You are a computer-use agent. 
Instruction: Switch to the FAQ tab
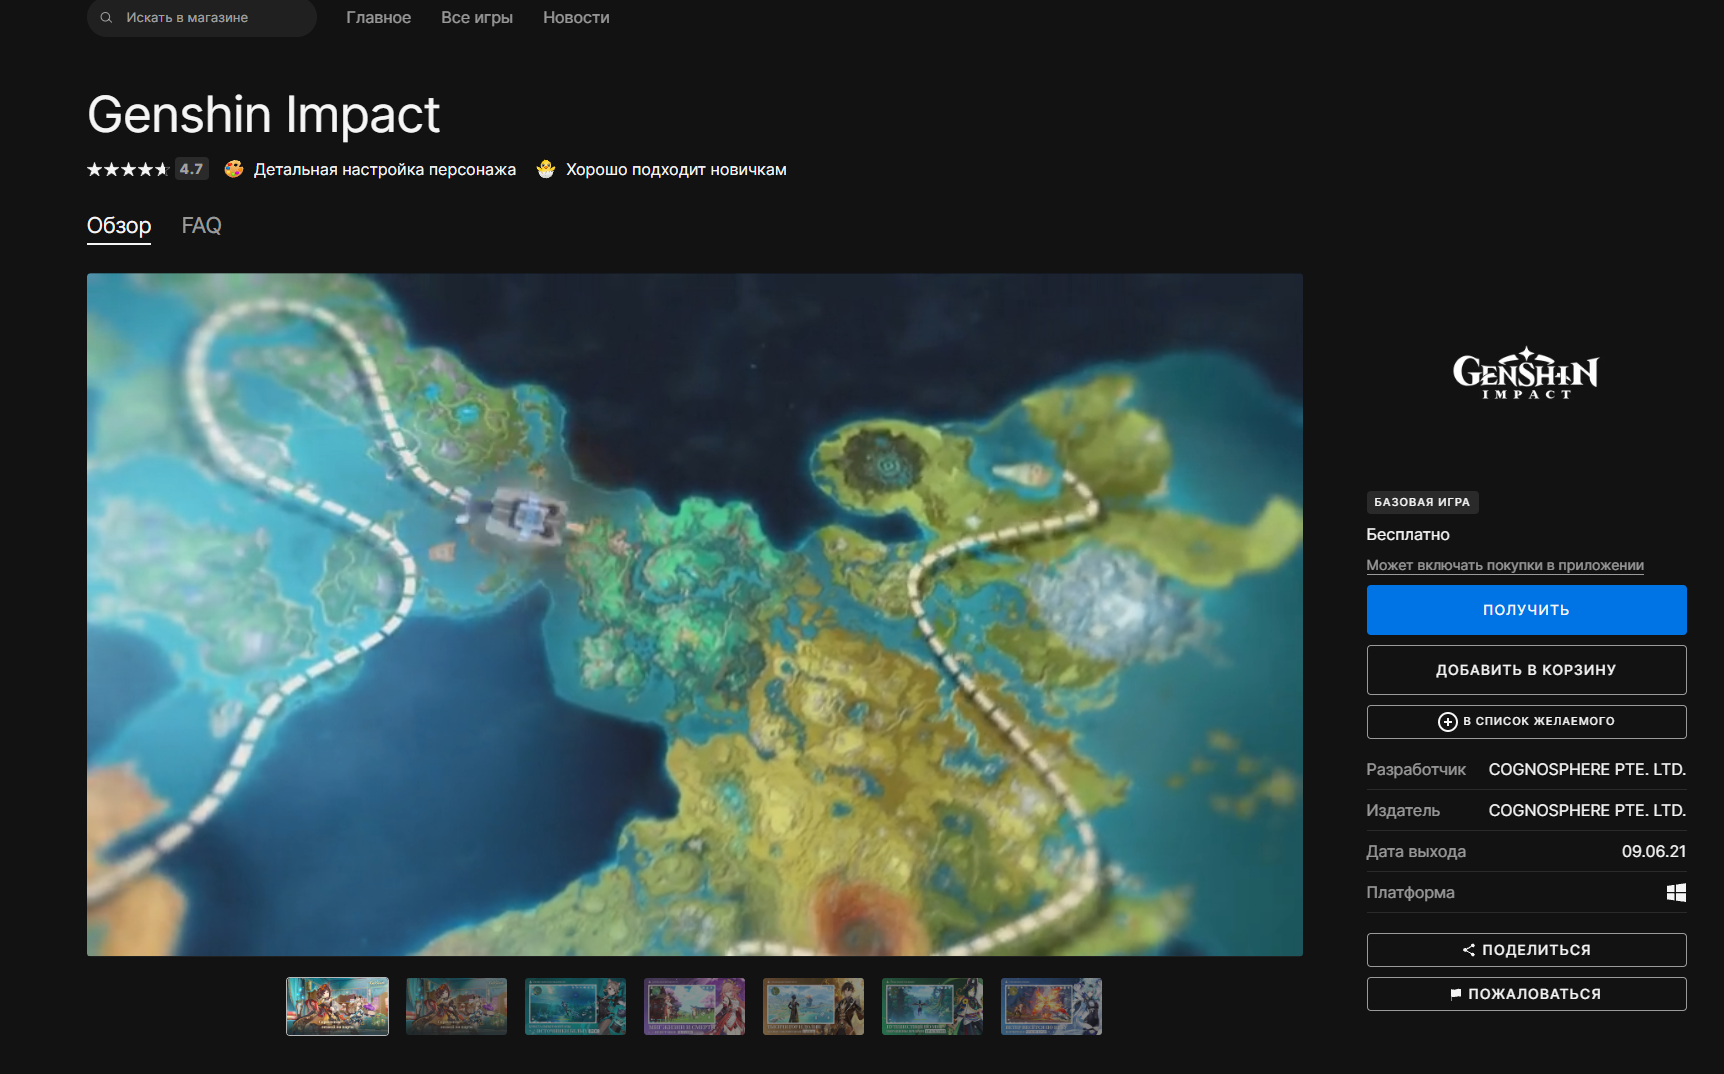[x=201, y=226]
